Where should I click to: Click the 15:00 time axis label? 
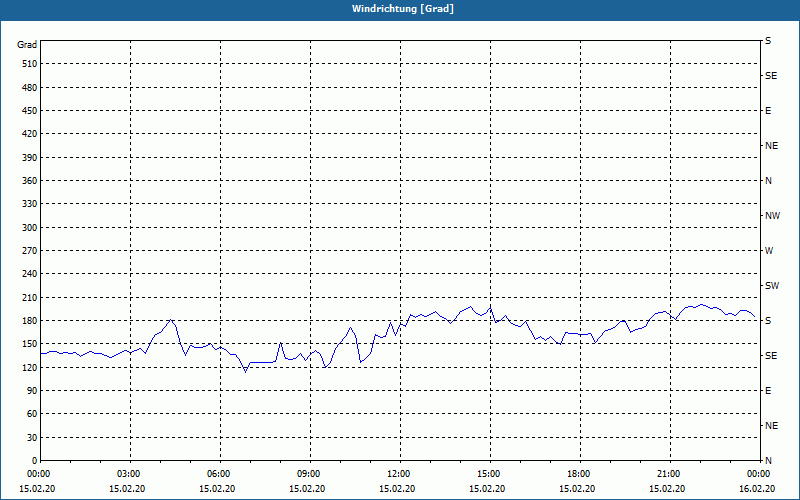point(490,474)
